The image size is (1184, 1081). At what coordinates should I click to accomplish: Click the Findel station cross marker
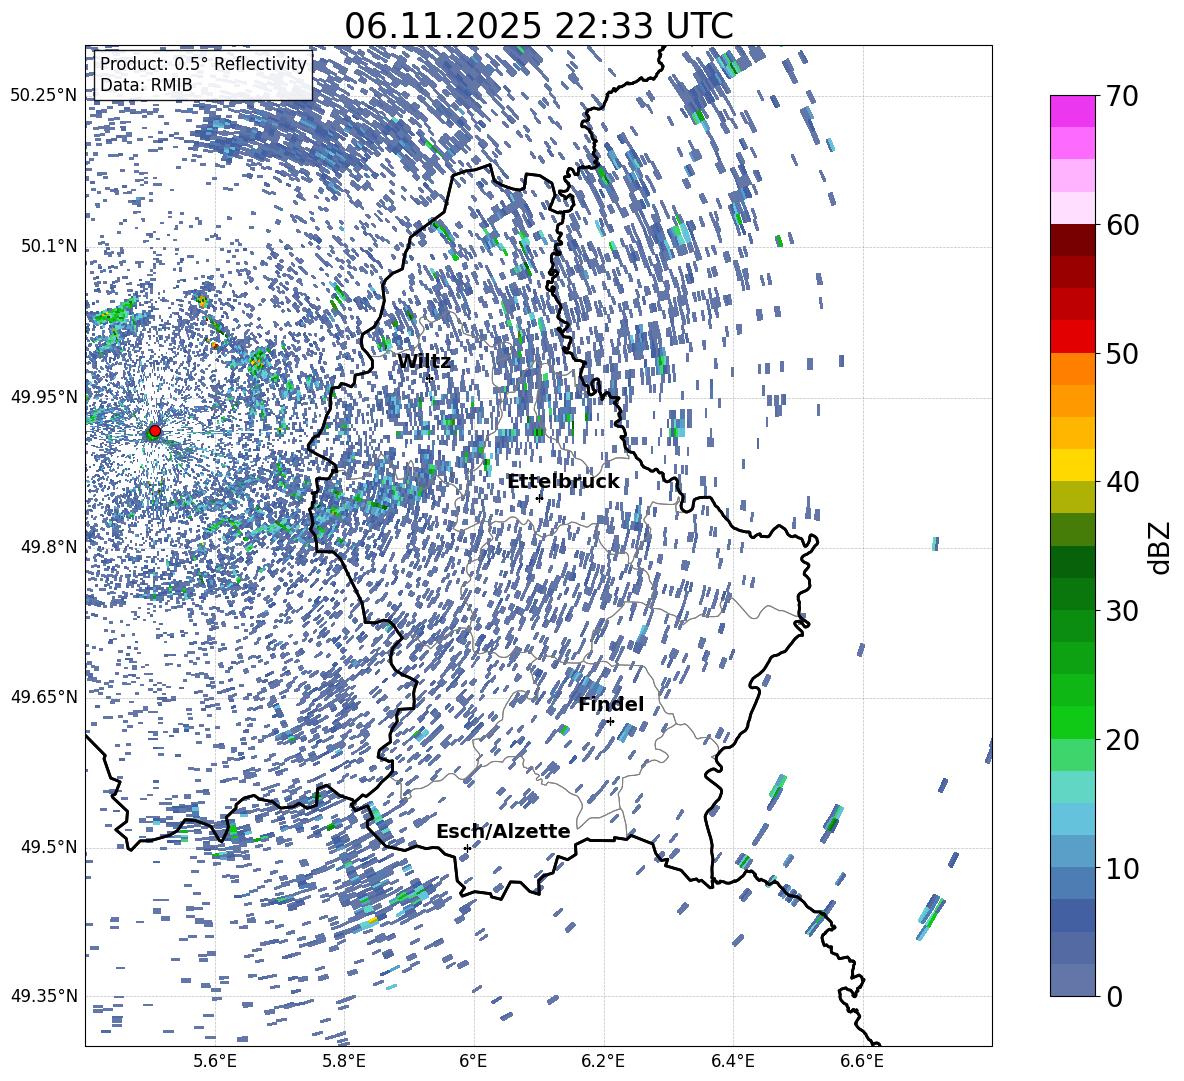(x=610, y=722)
